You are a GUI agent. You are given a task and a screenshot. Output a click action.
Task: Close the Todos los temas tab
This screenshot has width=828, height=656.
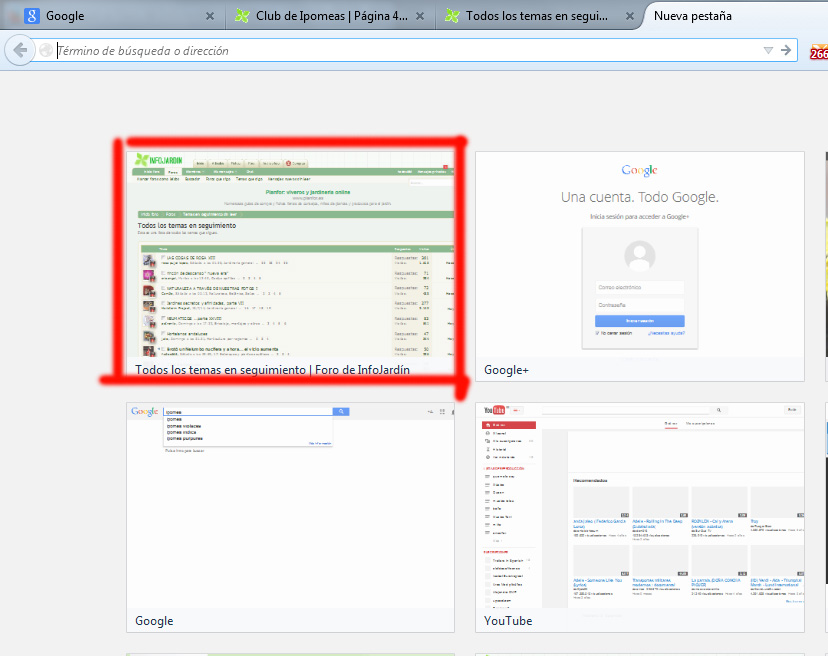[x=629, y=16]
